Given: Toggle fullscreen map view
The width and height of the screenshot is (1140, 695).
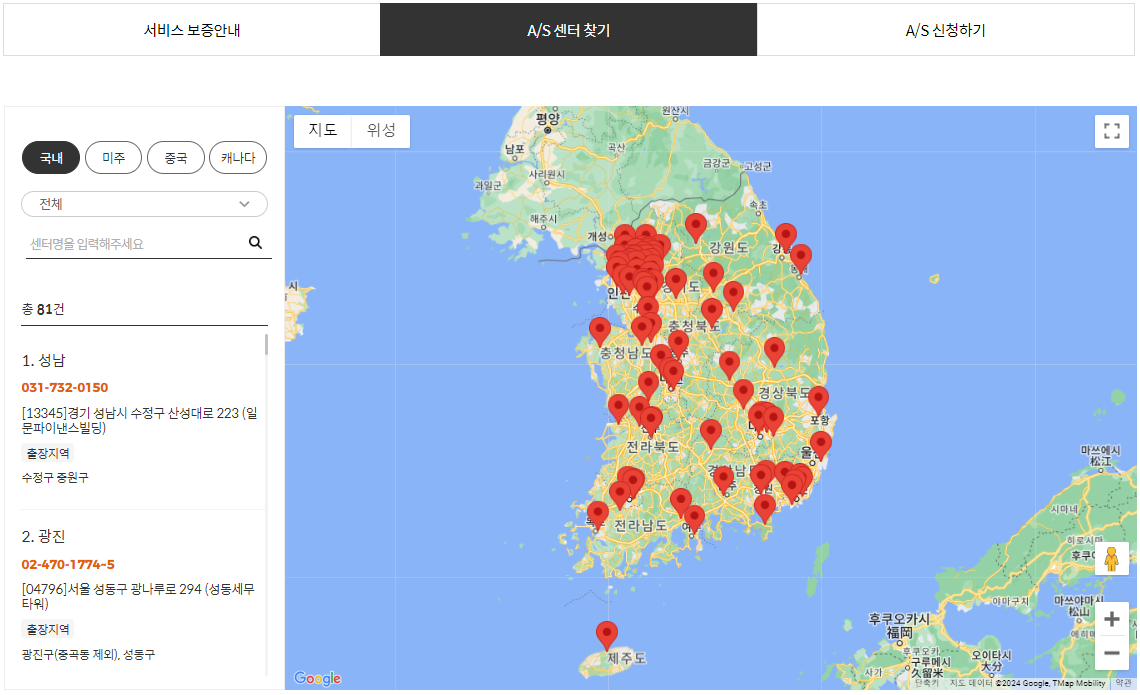Looking at the screenshot, I should (x=1112, y=131).
